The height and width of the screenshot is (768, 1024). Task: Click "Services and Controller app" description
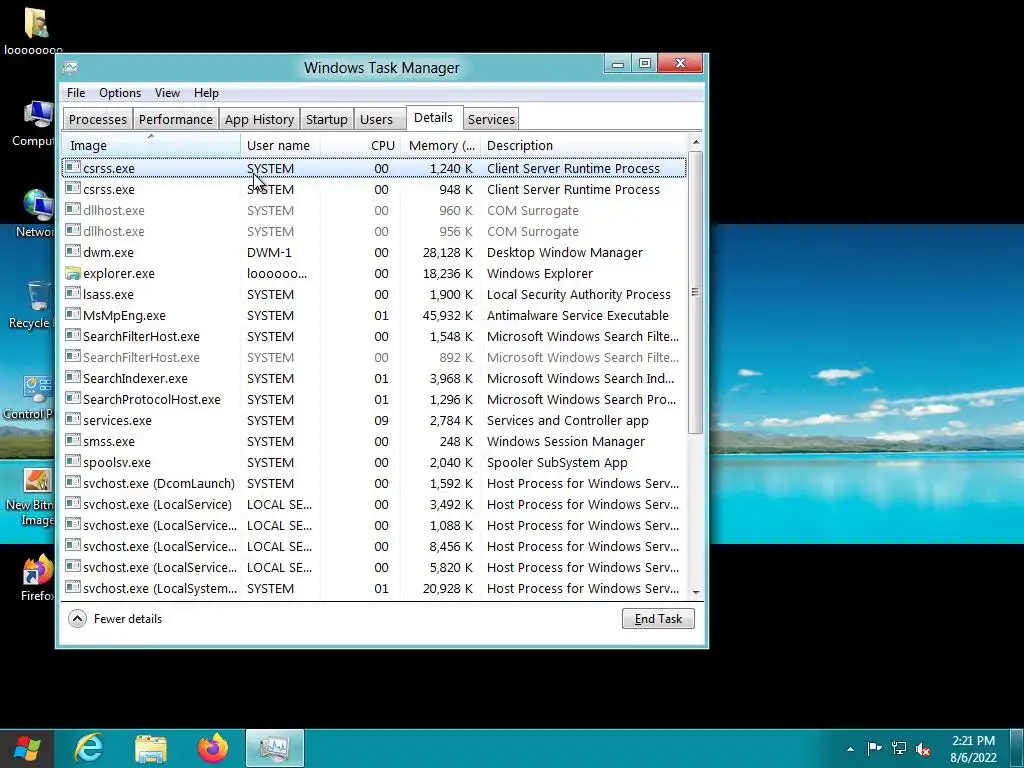click(x=568, y=421)
